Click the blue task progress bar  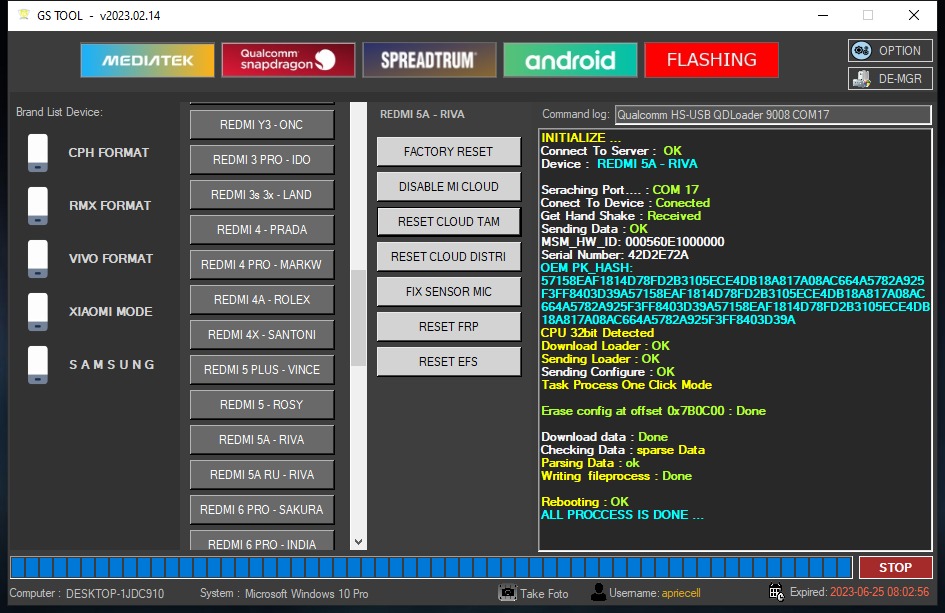pyautogui.click(x=431, y=567)
